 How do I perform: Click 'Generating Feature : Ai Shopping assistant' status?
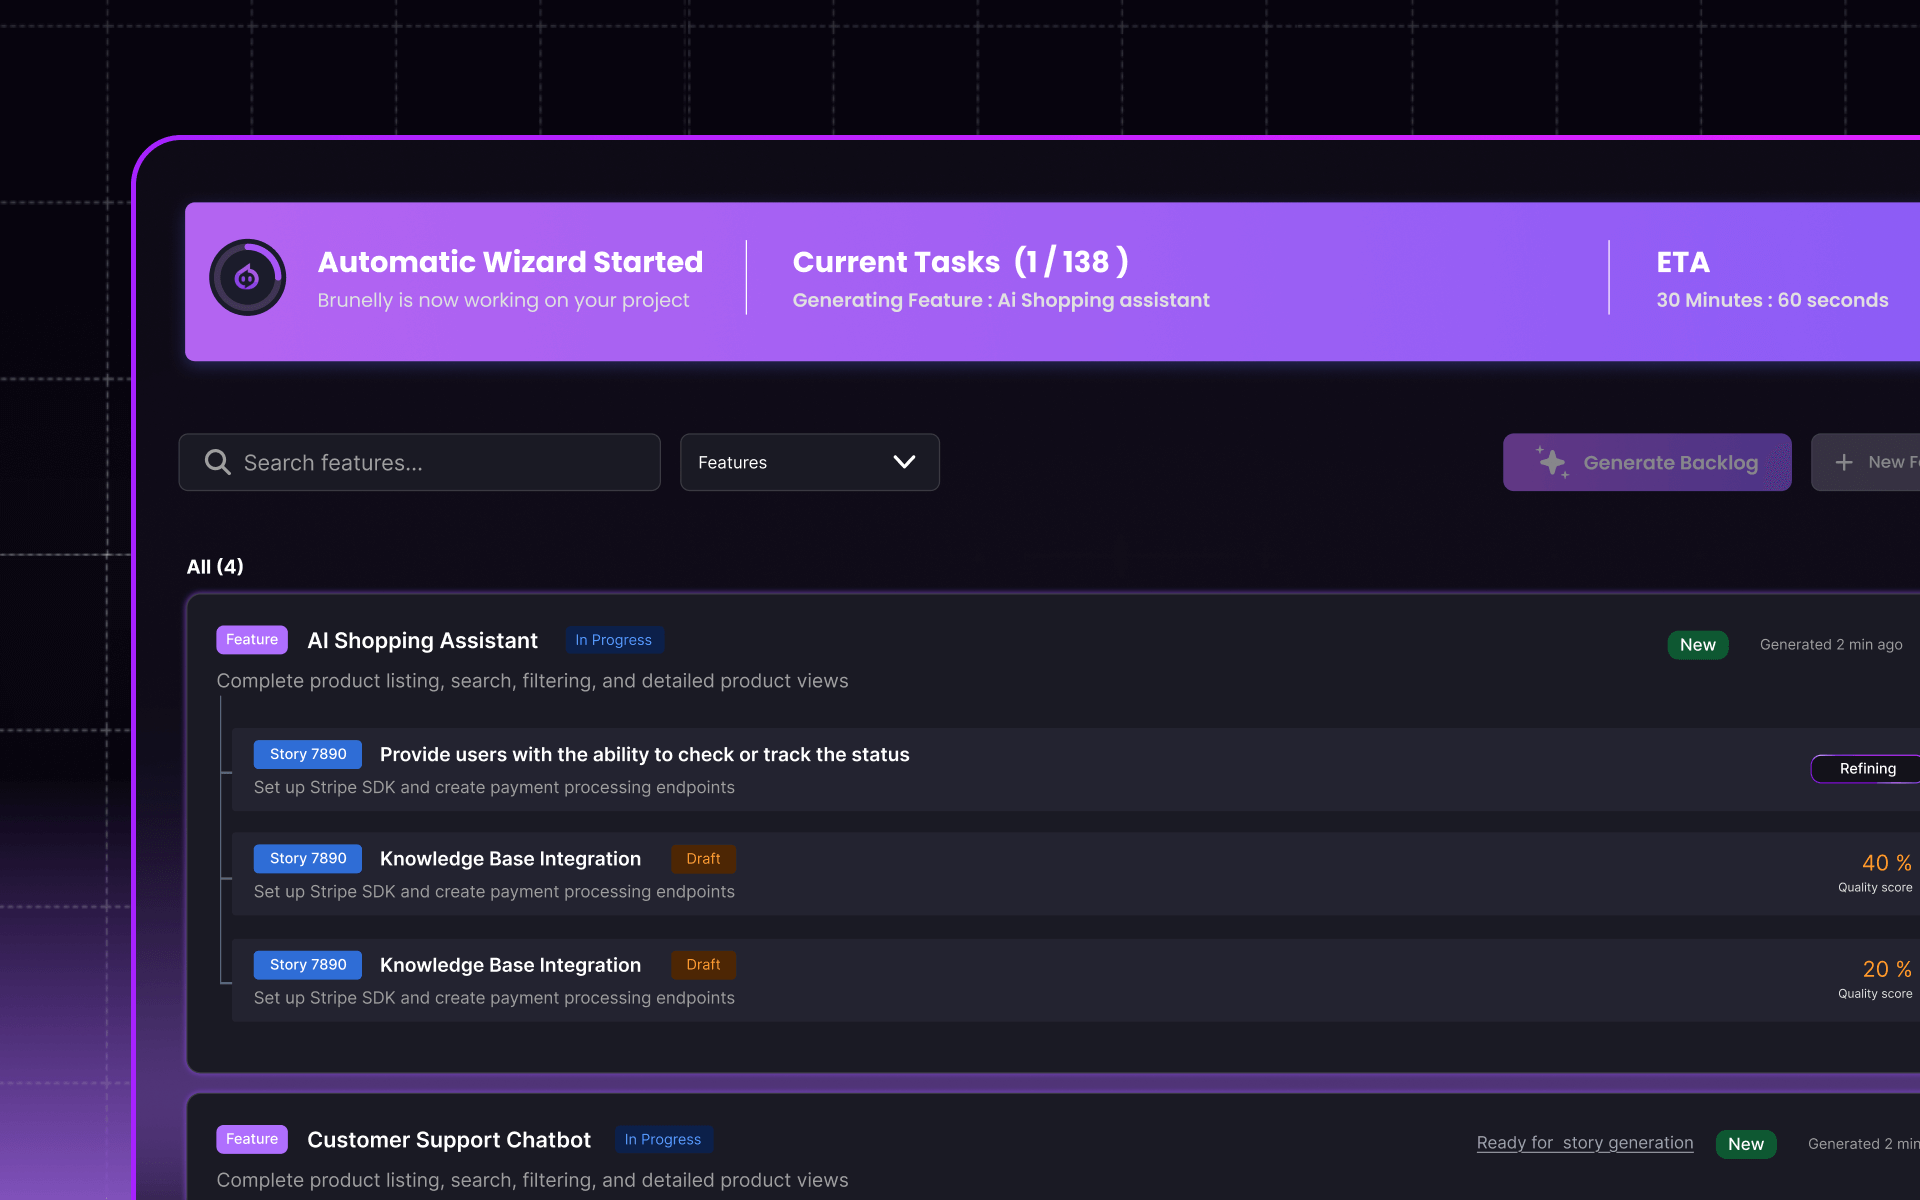pos(1001,300)
